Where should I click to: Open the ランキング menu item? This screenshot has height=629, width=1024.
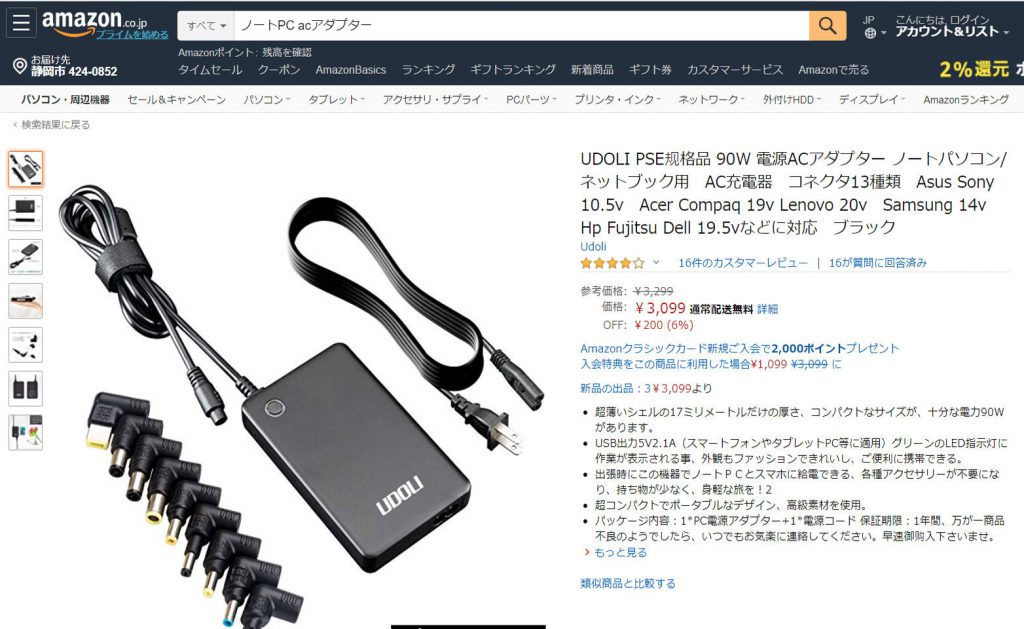pos(428,70)
